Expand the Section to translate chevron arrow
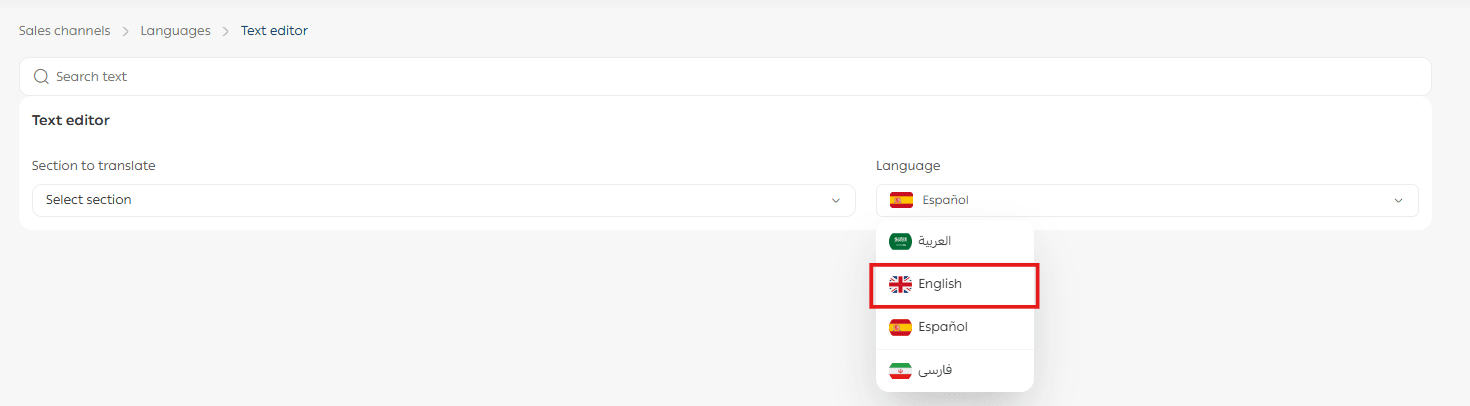Image resolution: width=1470 pixels, height=406 pixels. pyautogui.click(x=836, y=200)
